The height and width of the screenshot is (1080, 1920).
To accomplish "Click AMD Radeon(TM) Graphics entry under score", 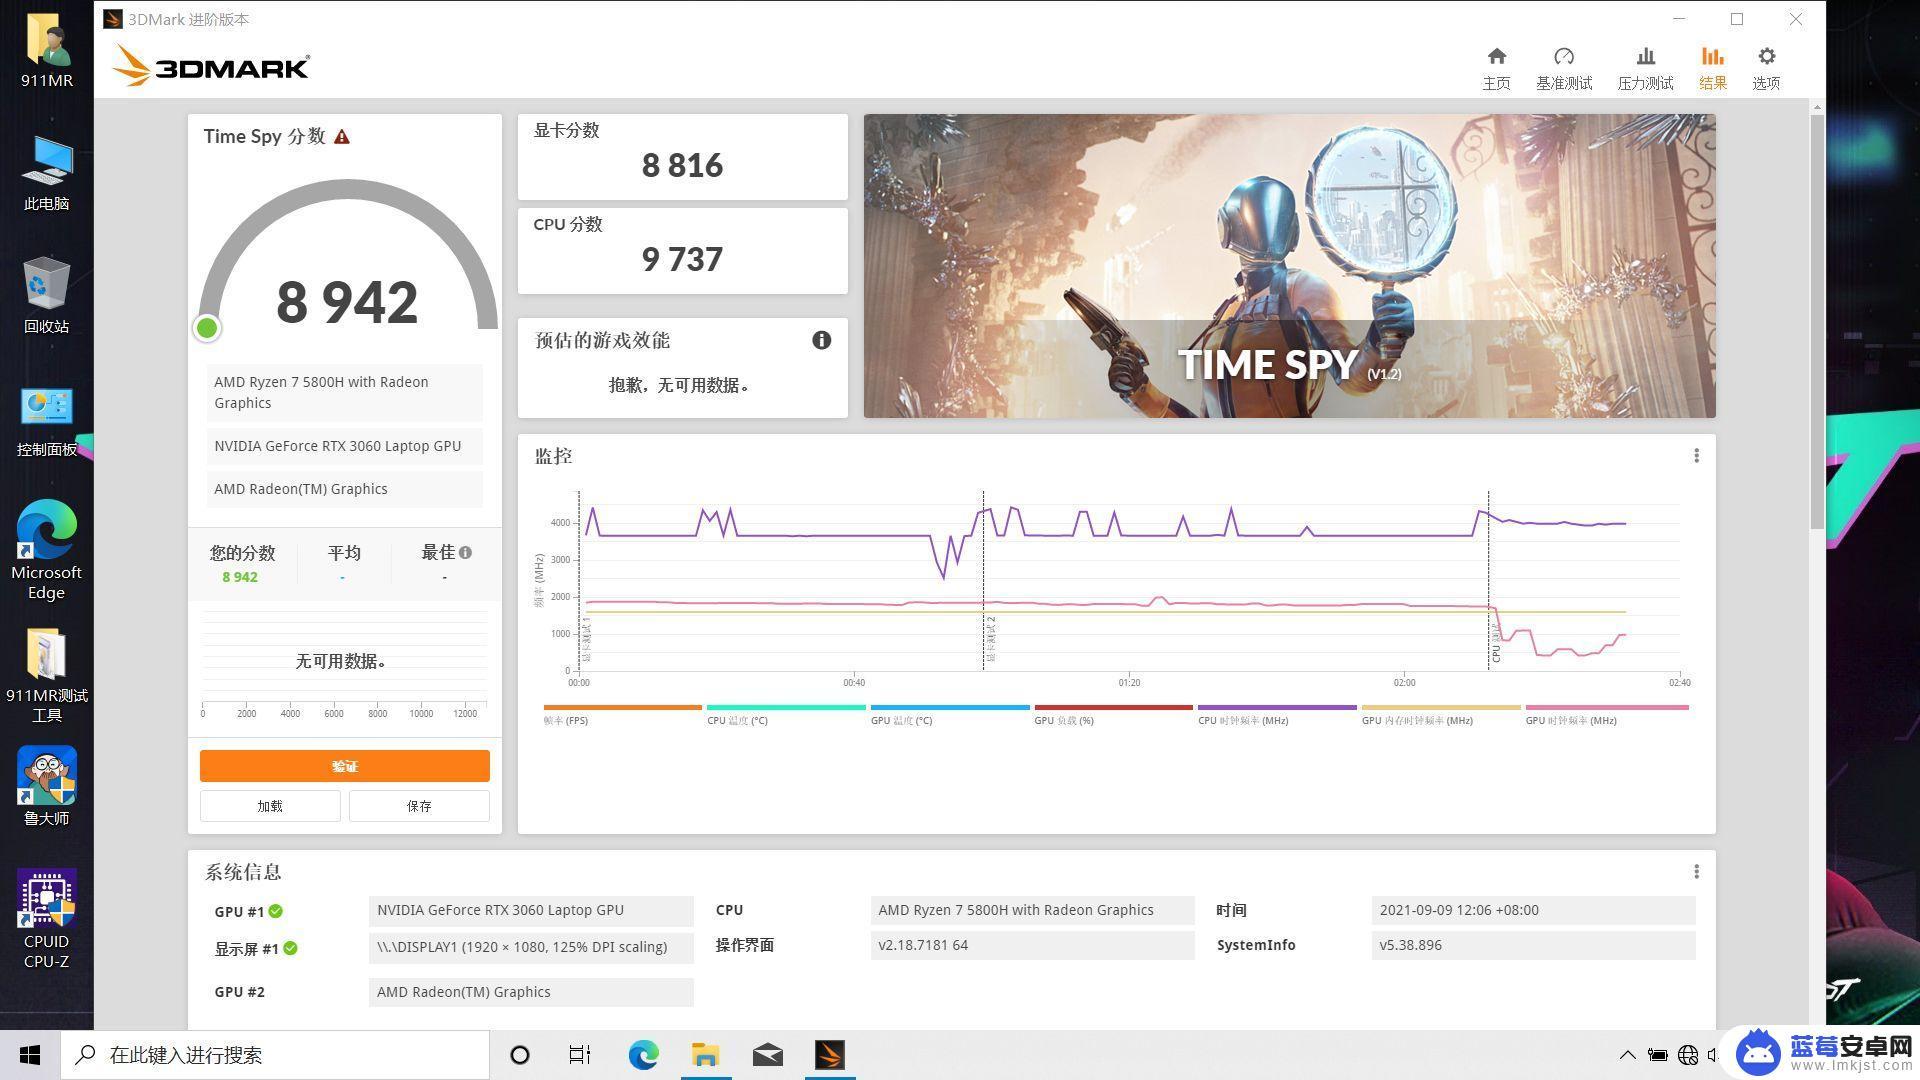I will (x=345, y=489).
